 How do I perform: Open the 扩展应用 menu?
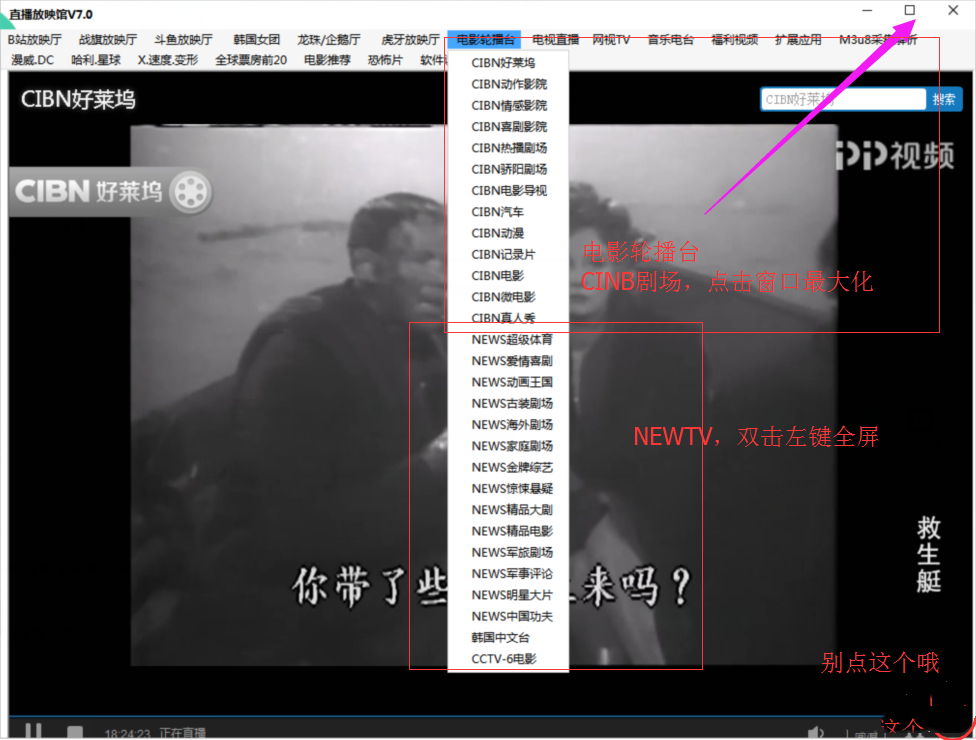797,39
